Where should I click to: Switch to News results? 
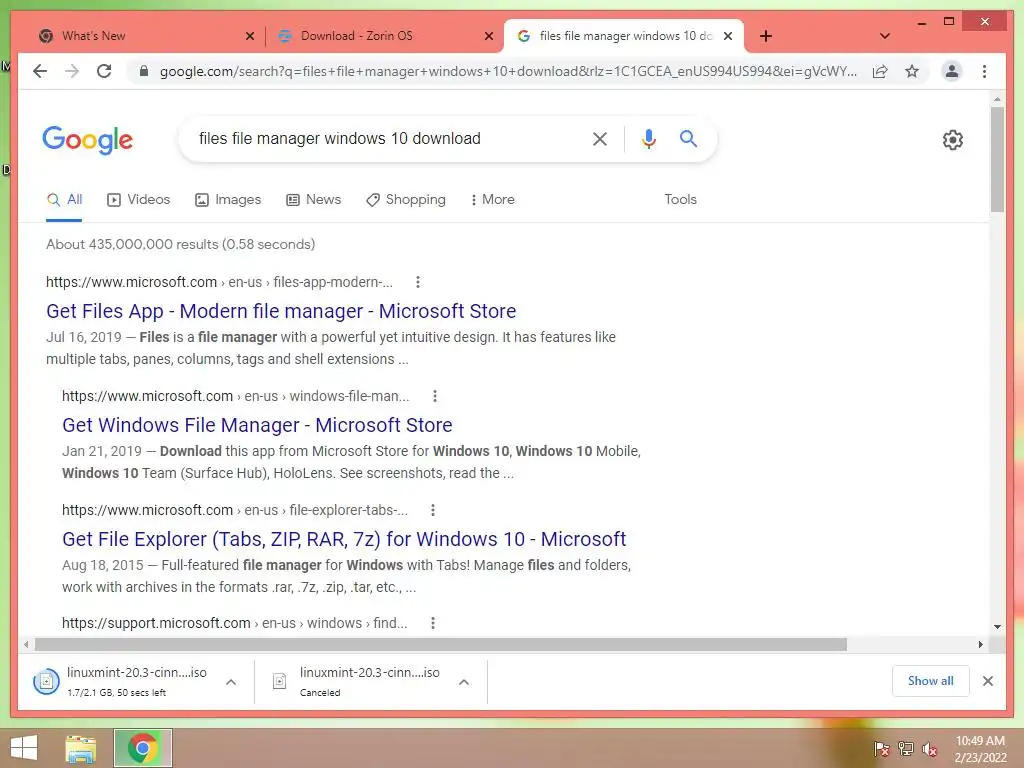coord(313,199)
